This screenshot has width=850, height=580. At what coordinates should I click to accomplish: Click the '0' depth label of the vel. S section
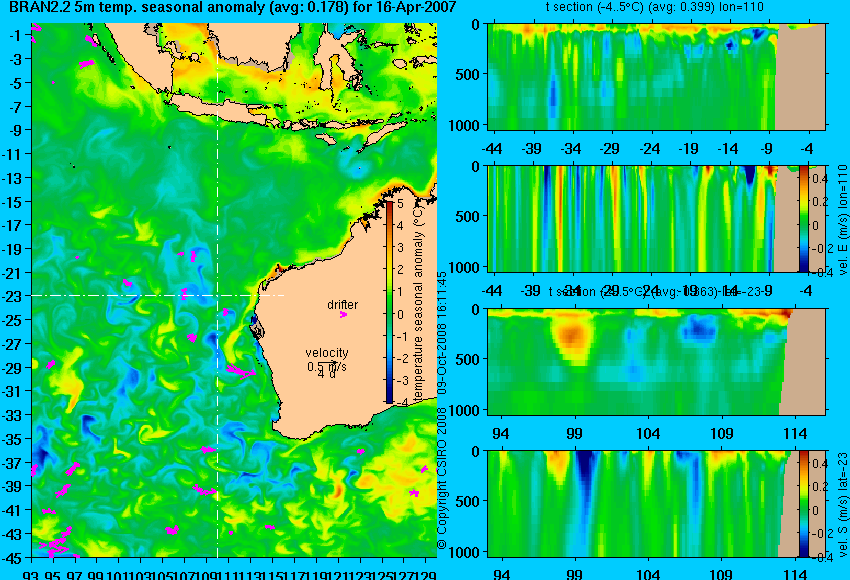[475, 452]
